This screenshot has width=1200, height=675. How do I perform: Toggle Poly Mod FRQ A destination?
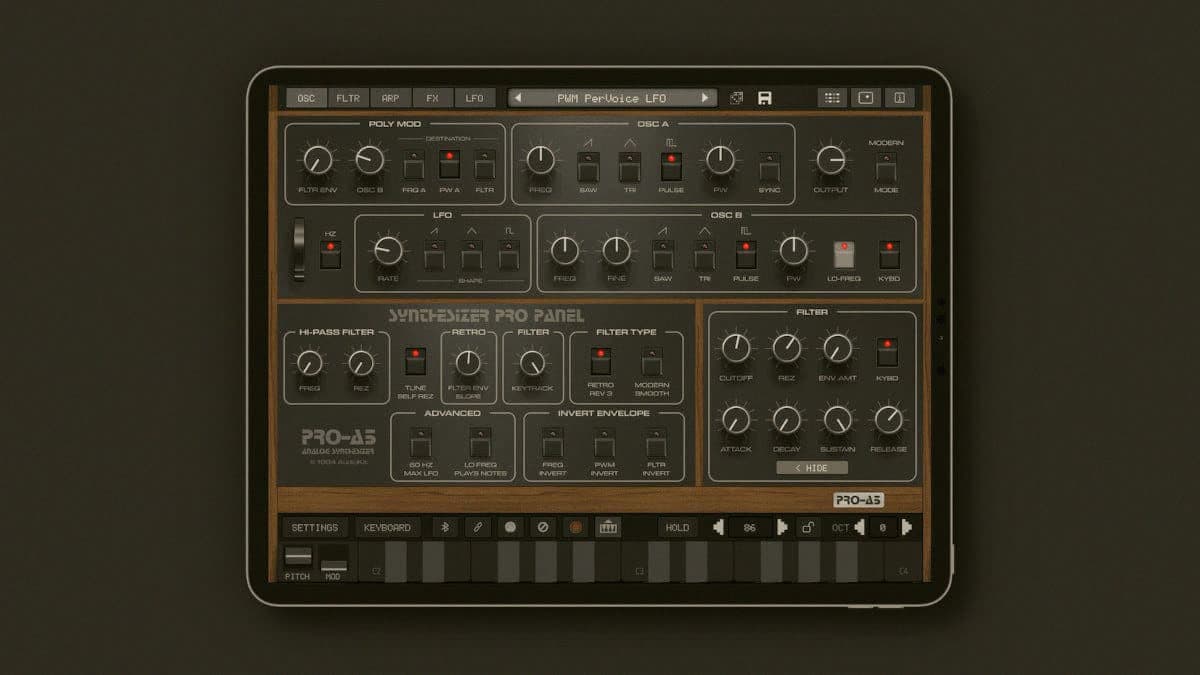coord(414,165)
